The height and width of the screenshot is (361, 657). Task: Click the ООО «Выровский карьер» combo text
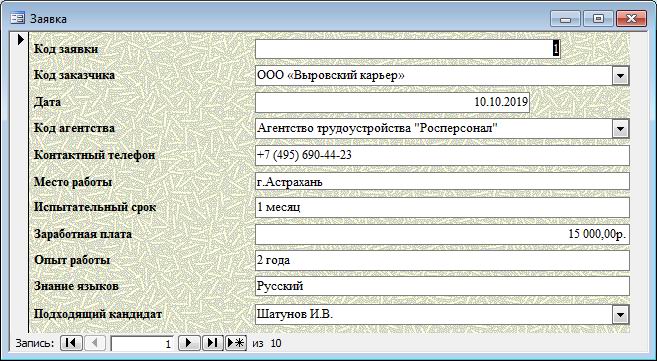331,75
